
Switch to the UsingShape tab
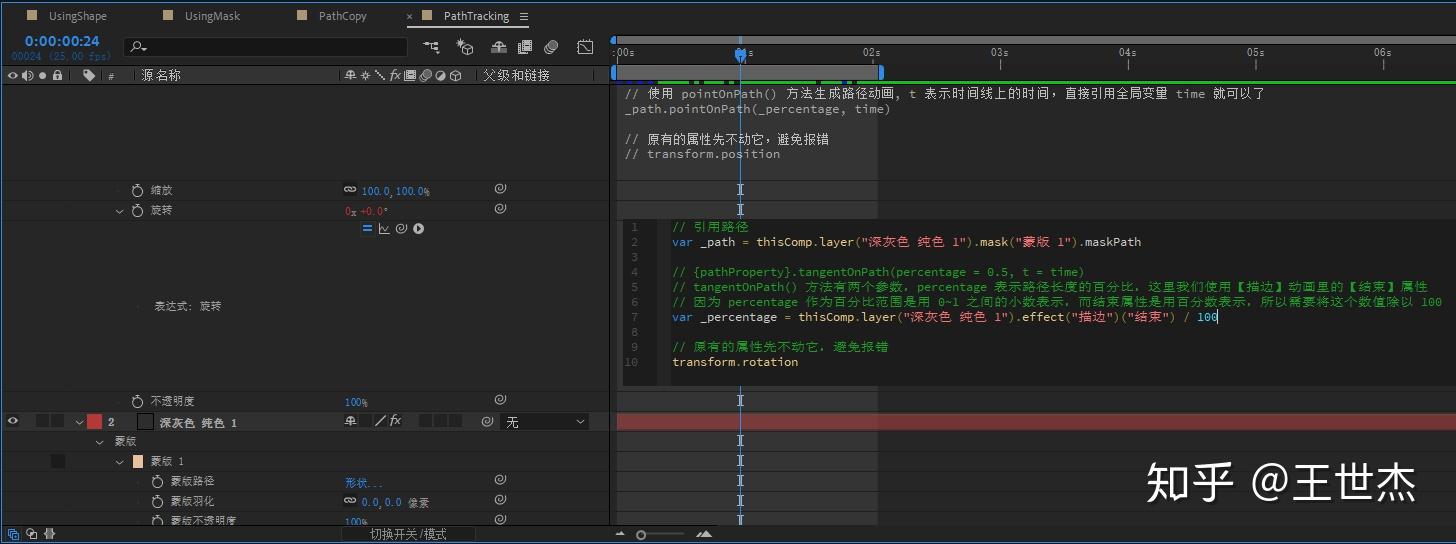(x=77, y=16)
